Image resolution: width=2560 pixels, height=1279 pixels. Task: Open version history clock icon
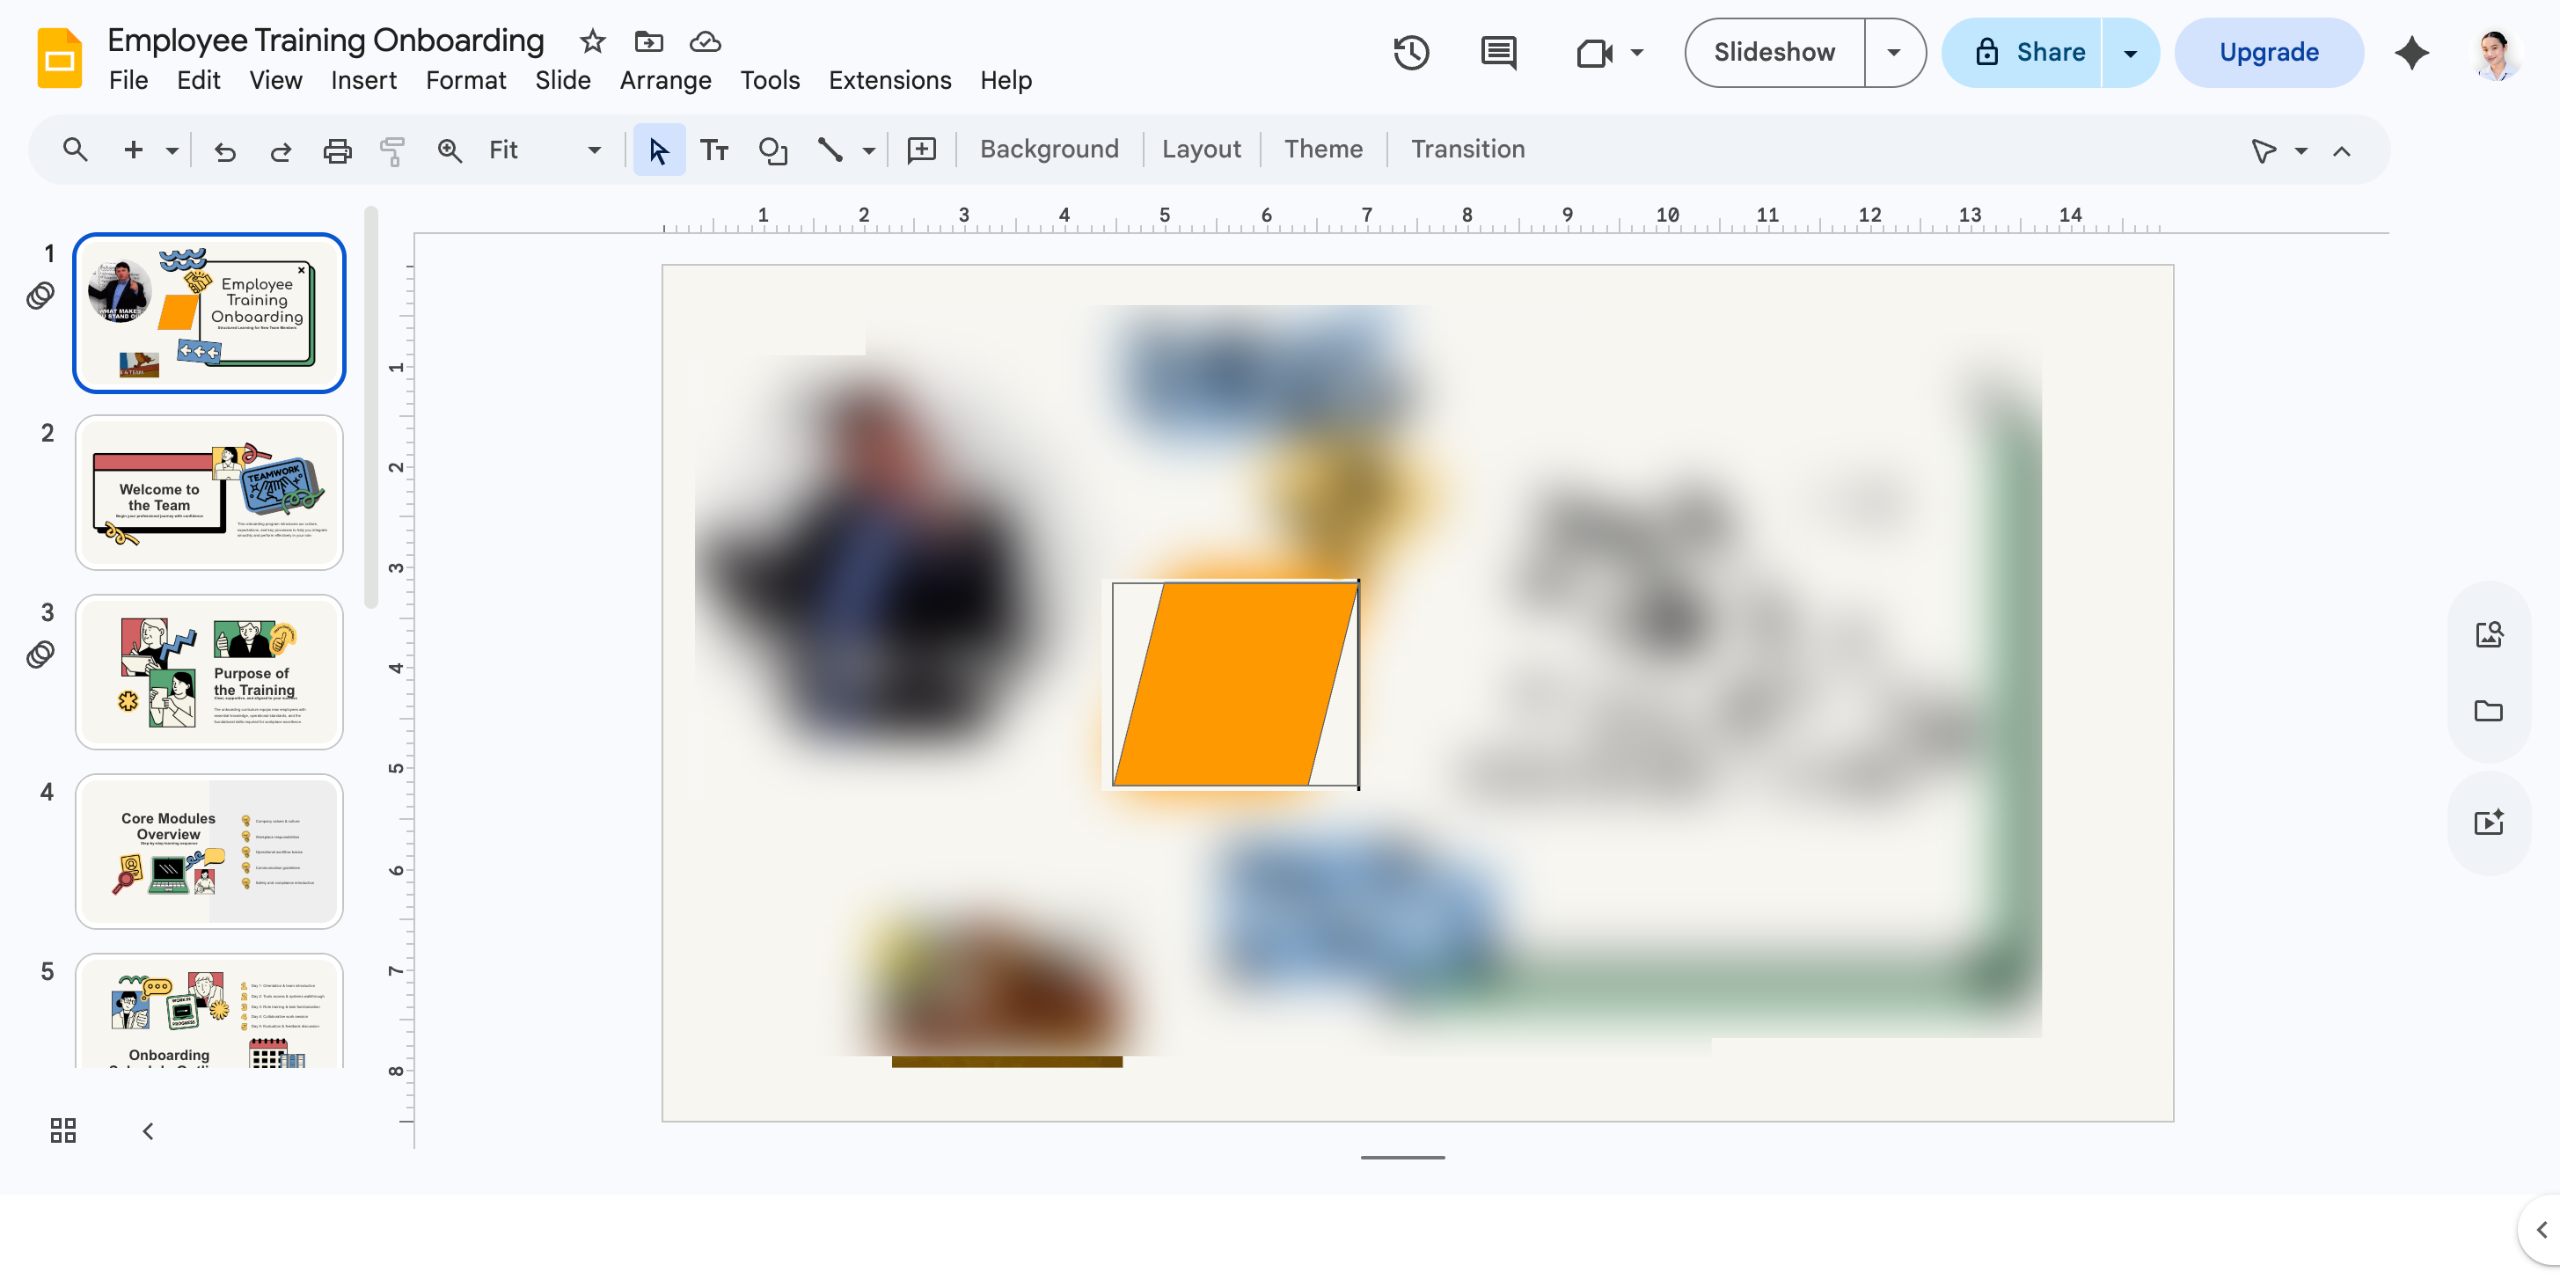point(1411,52)
